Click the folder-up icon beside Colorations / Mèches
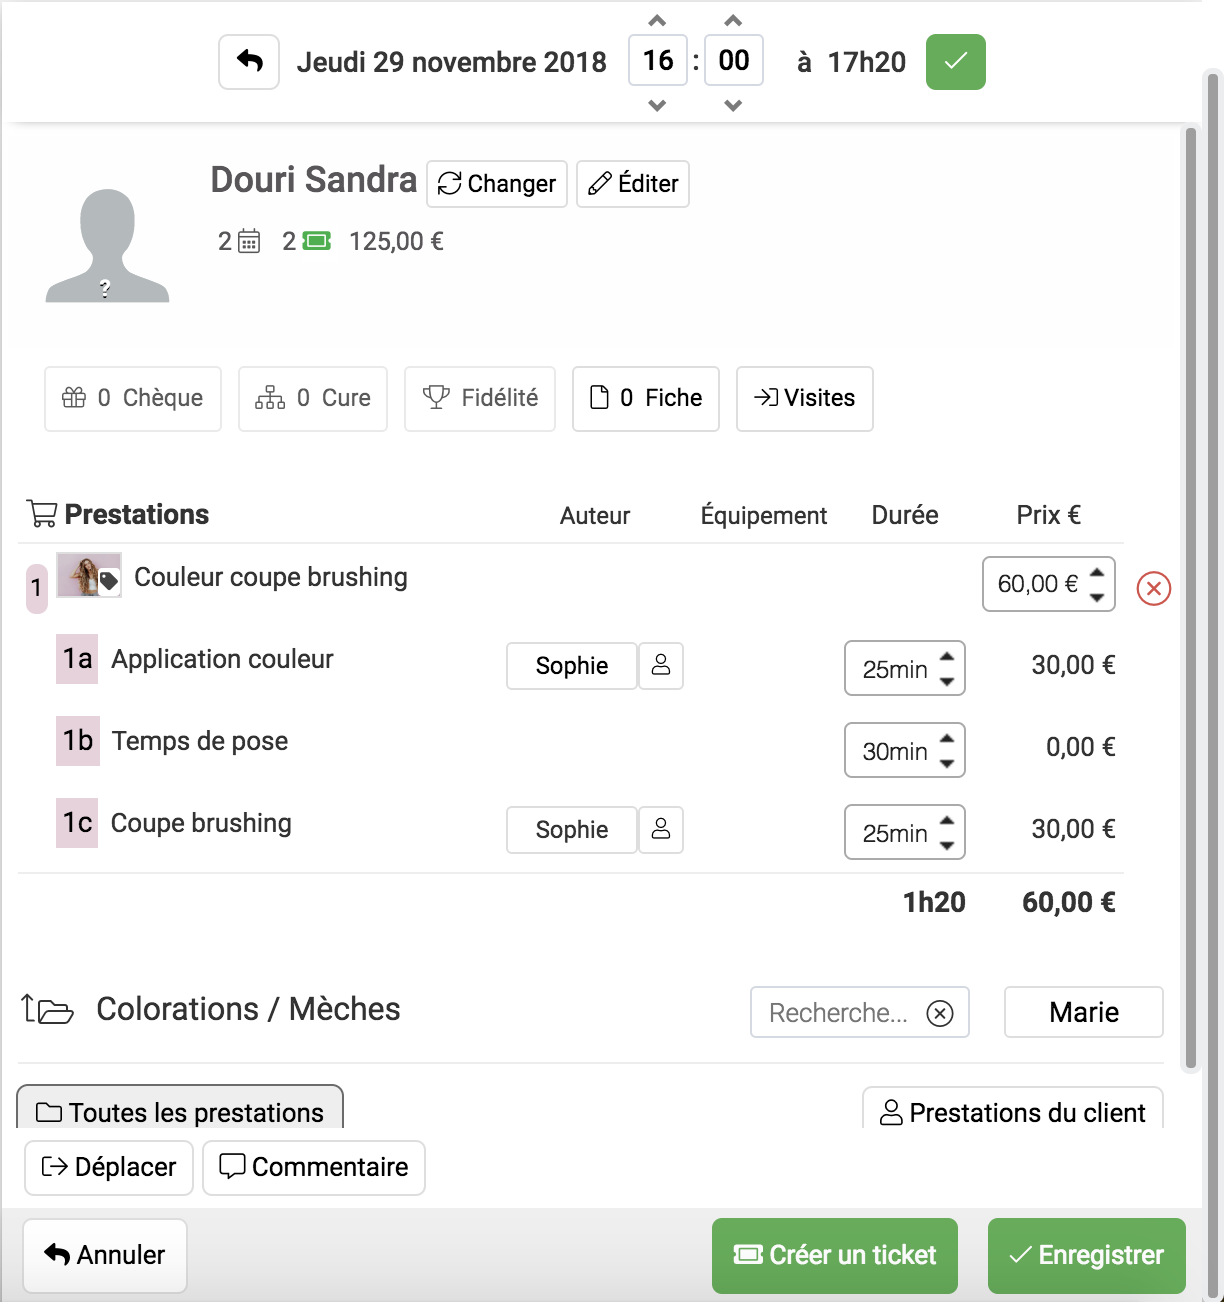The height and width of the screenshot is (1302, 1224). pyautogui.click(x=47, y=1010)
